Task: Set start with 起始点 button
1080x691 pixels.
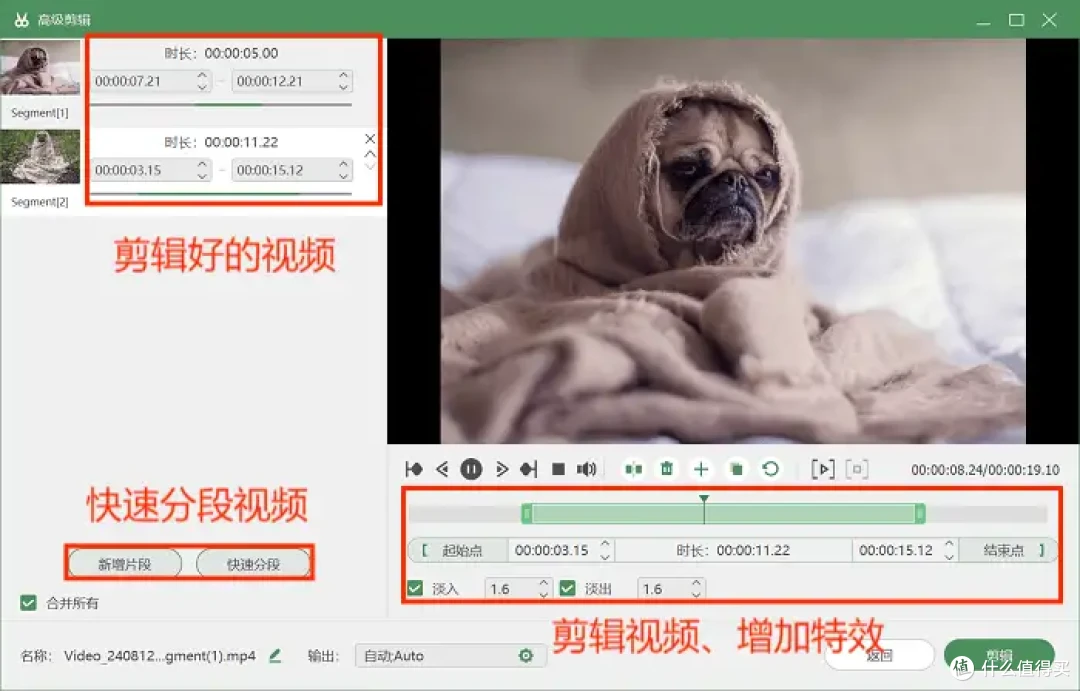Action: pos(458,550)
